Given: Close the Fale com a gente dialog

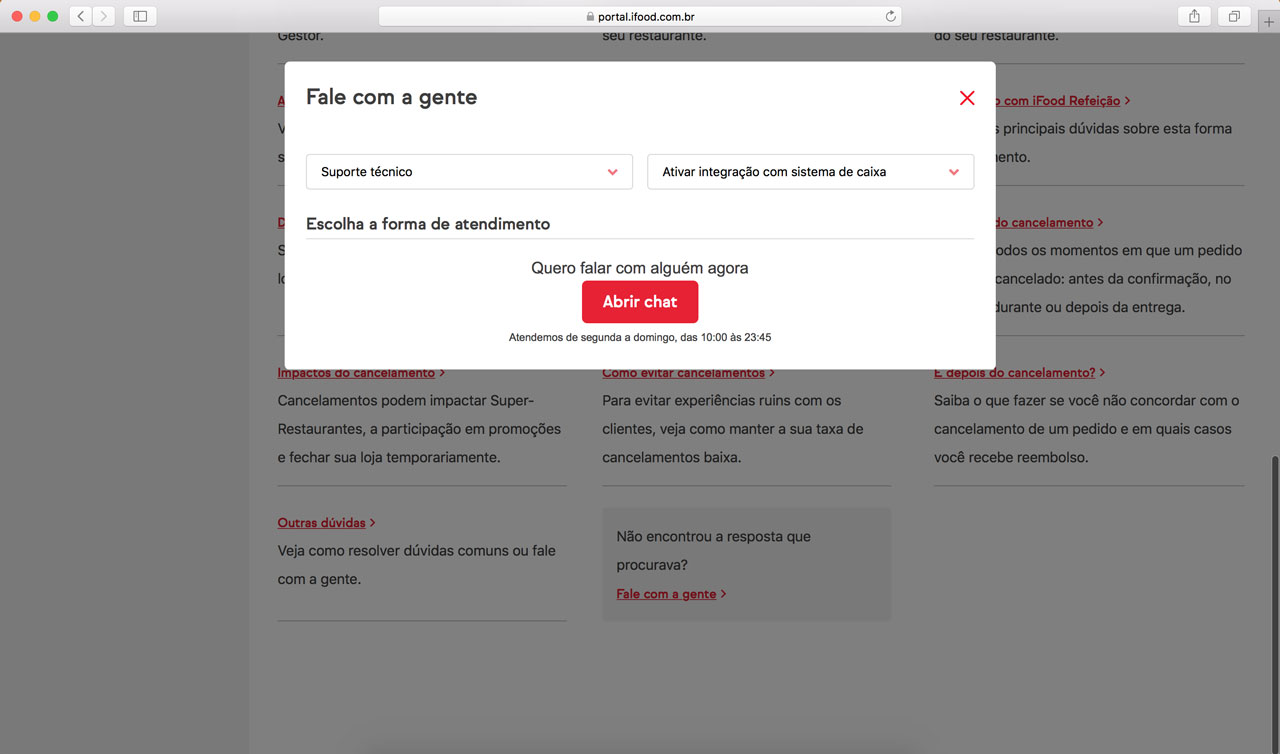Looking at the screenshot, I should pos(967,98).
